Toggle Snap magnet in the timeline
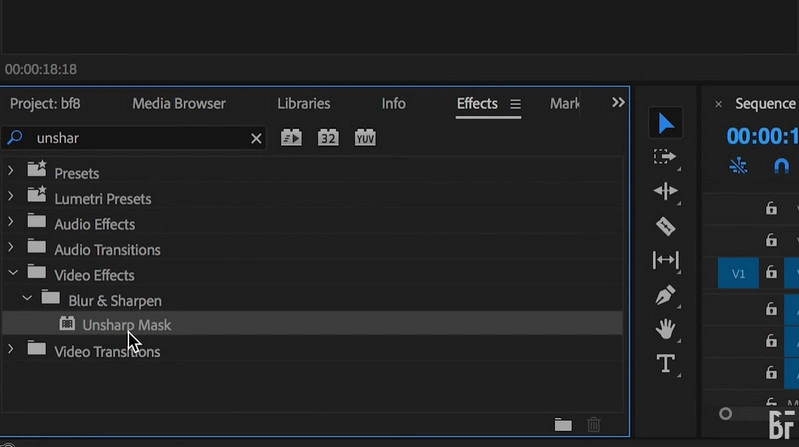Viewport: 799px width, 447px height. [782, 166]
